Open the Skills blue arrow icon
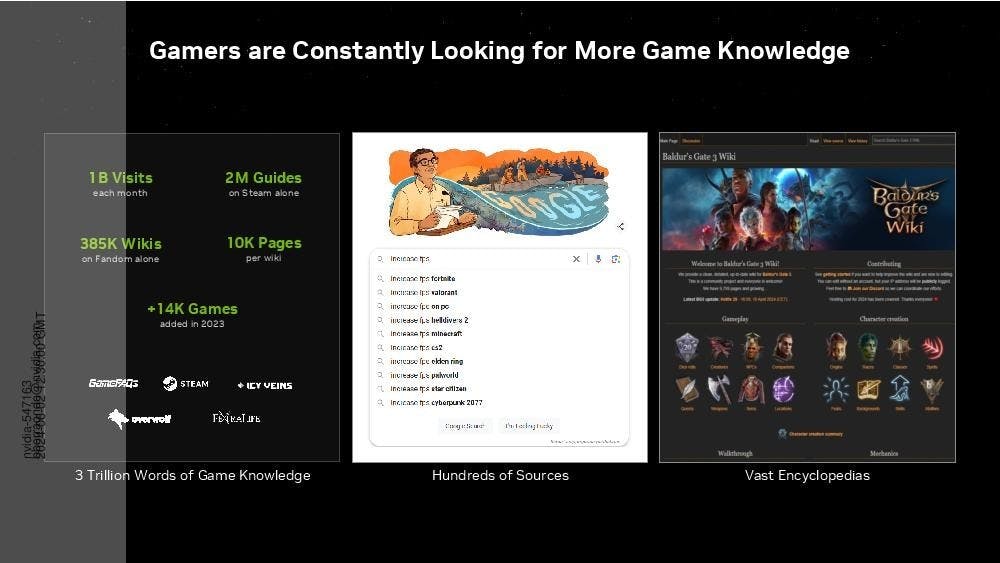 tap(900, 389)
